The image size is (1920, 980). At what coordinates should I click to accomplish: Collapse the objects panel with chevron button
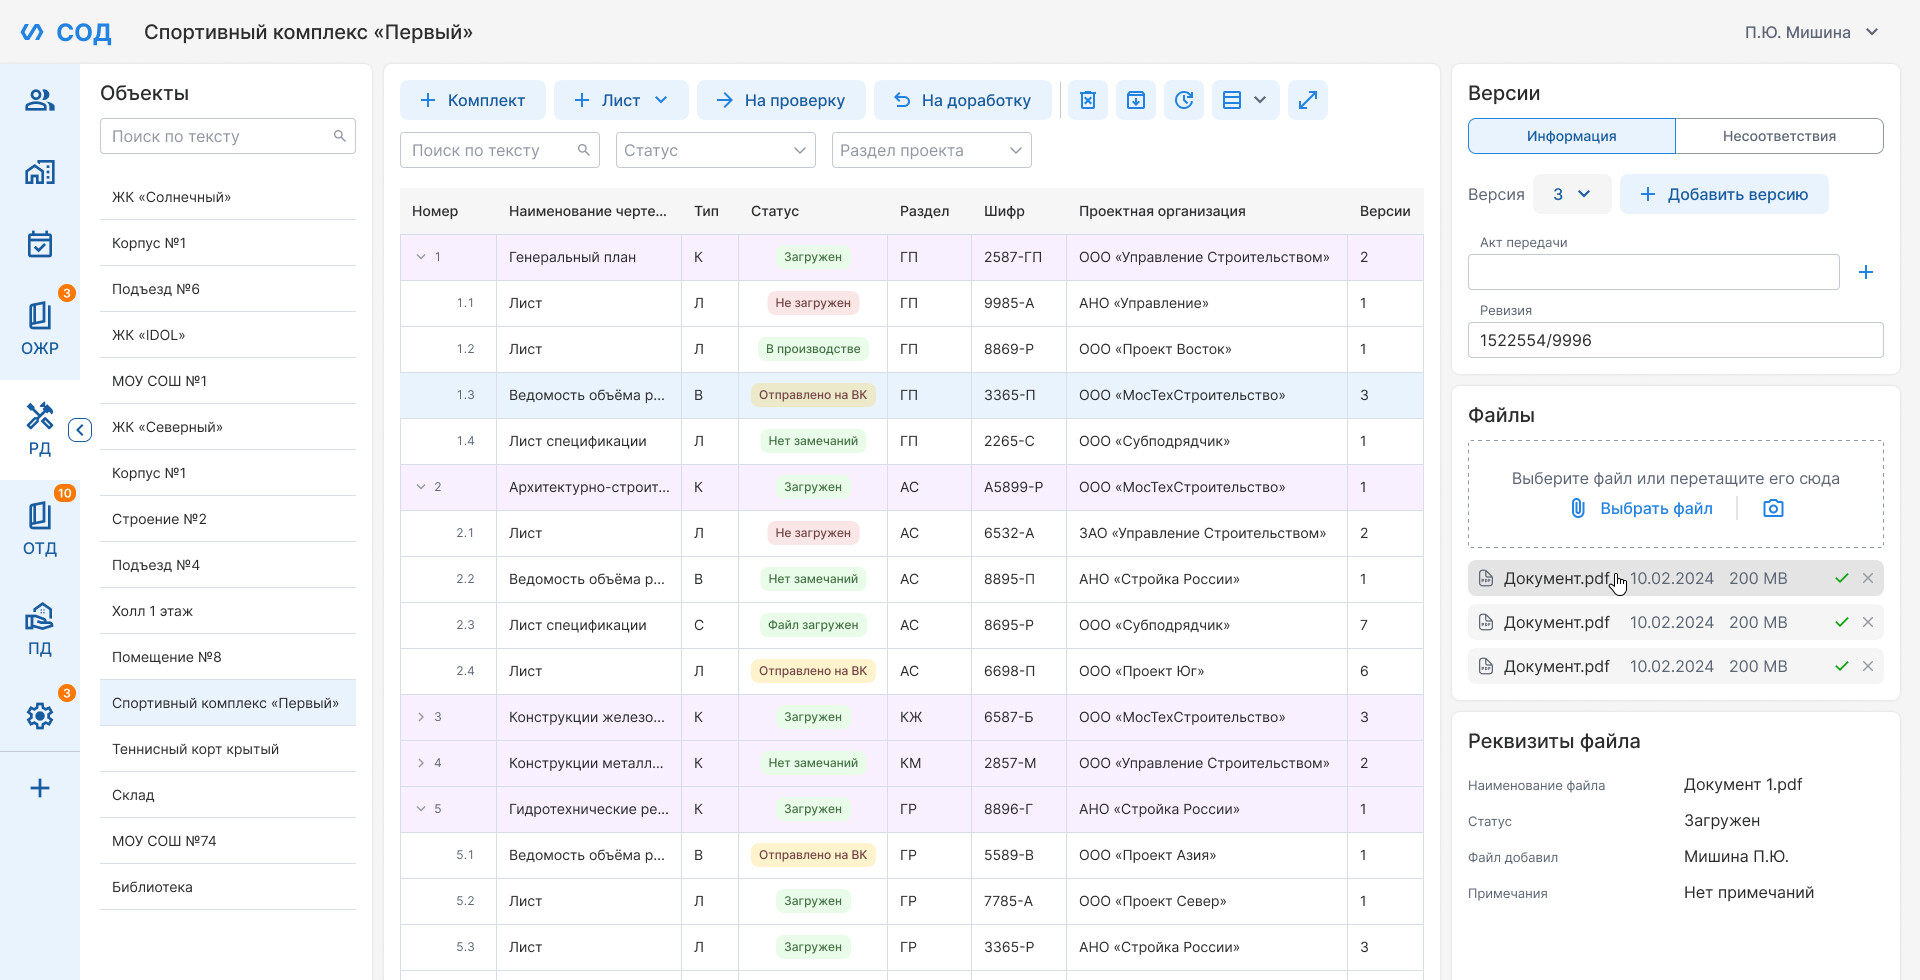[80, 430]
